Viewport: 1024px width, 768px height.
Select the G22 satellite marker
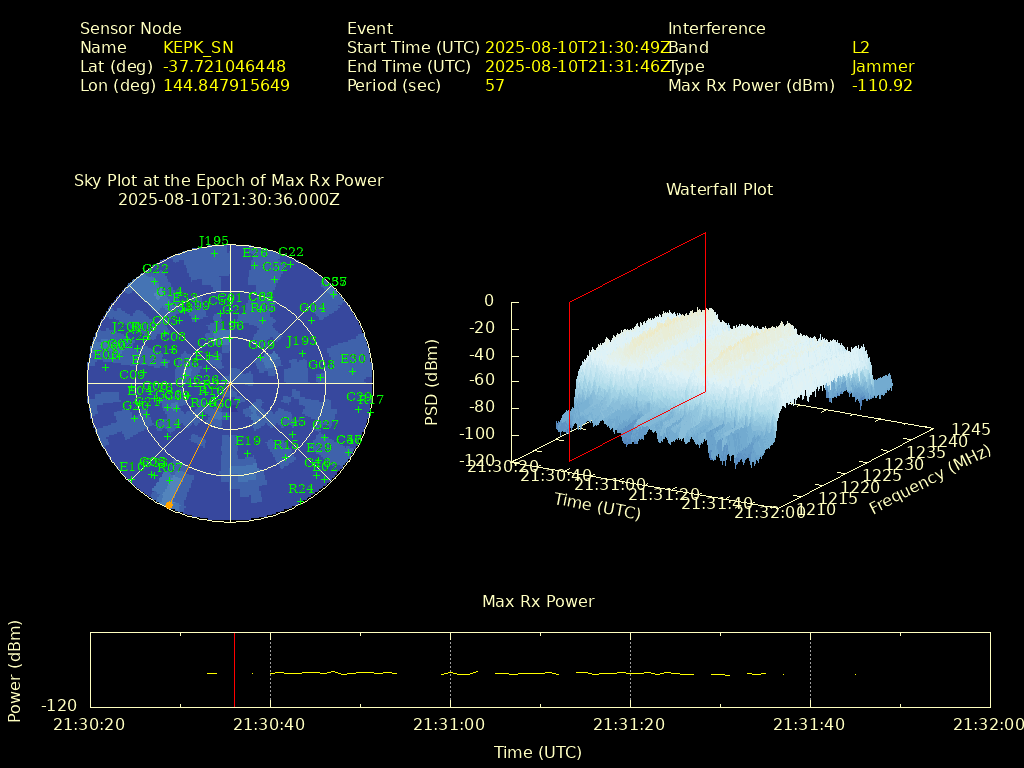pos(155,280)
